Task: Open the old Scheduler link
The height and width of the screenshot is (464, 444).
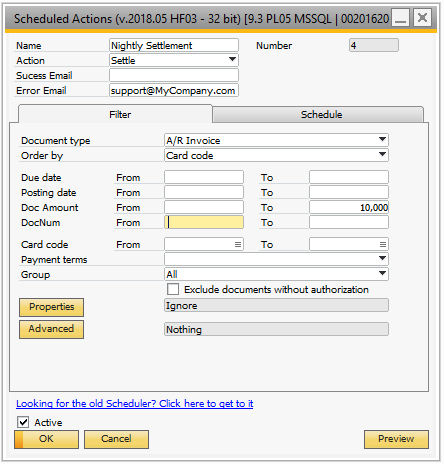Action: click(135, 404)
